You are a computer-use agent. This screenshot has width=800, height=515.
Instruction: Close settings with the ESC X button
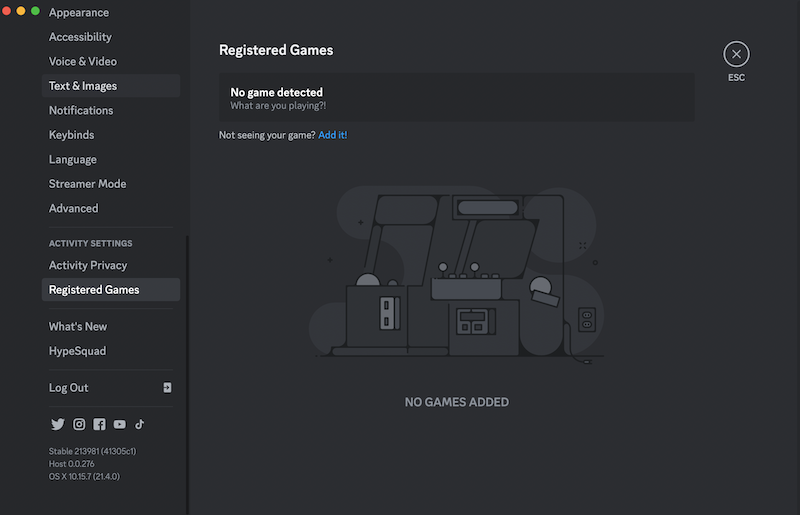pyautogui.click(x=736, y=54)
